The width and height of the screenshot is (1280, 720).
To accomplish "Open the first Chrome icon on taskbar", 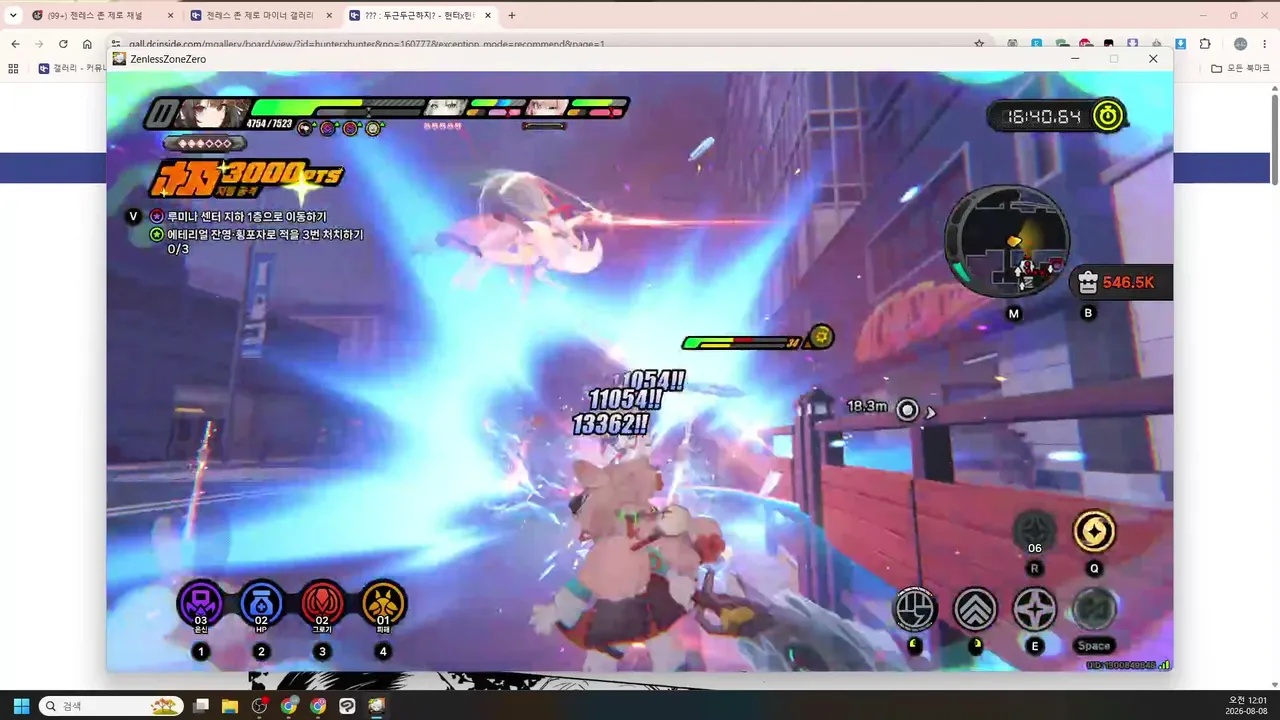I will (289, 706).
